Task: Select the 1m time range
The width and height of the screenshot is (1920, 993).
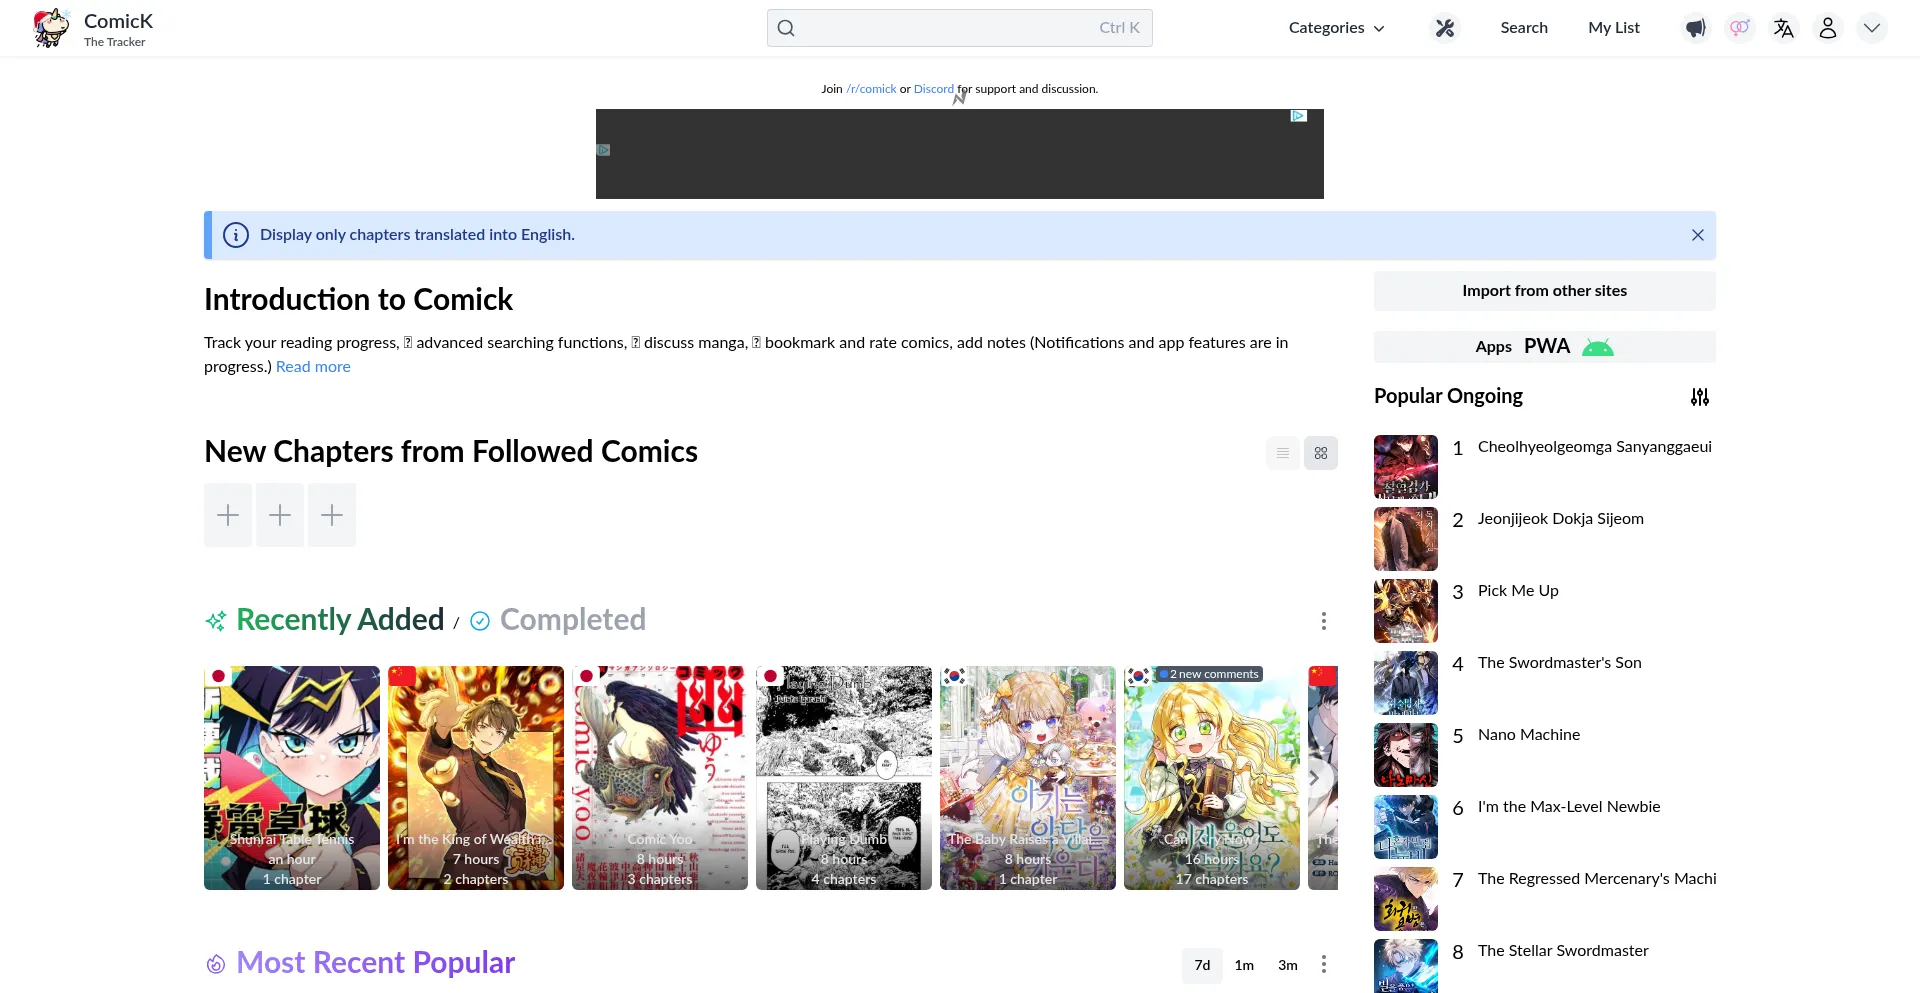Action: (x=1244, y=965)
